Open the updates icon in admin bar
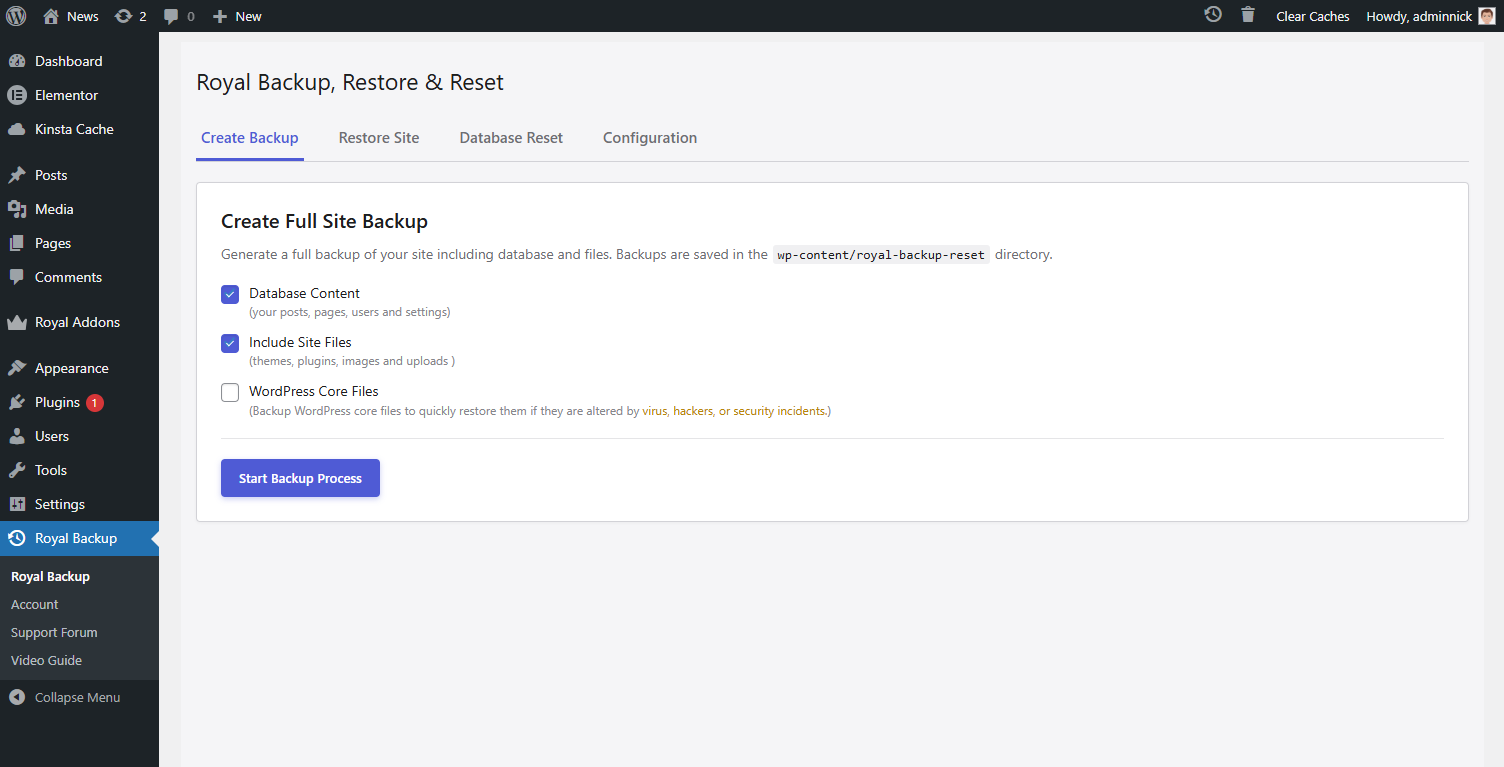The height and width of the screenshot is (767, 1504). pos(124,16)
